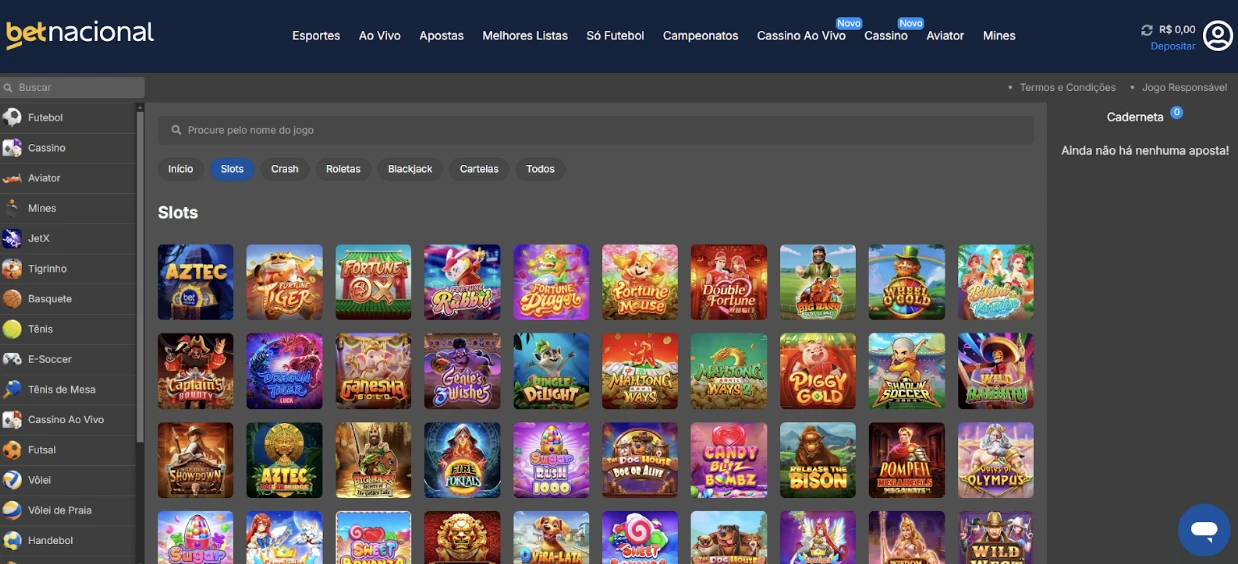This screenshot has width=1238, height=564.
Task: Open Ao Vivo in the top navigation
Action: (380, 36)
